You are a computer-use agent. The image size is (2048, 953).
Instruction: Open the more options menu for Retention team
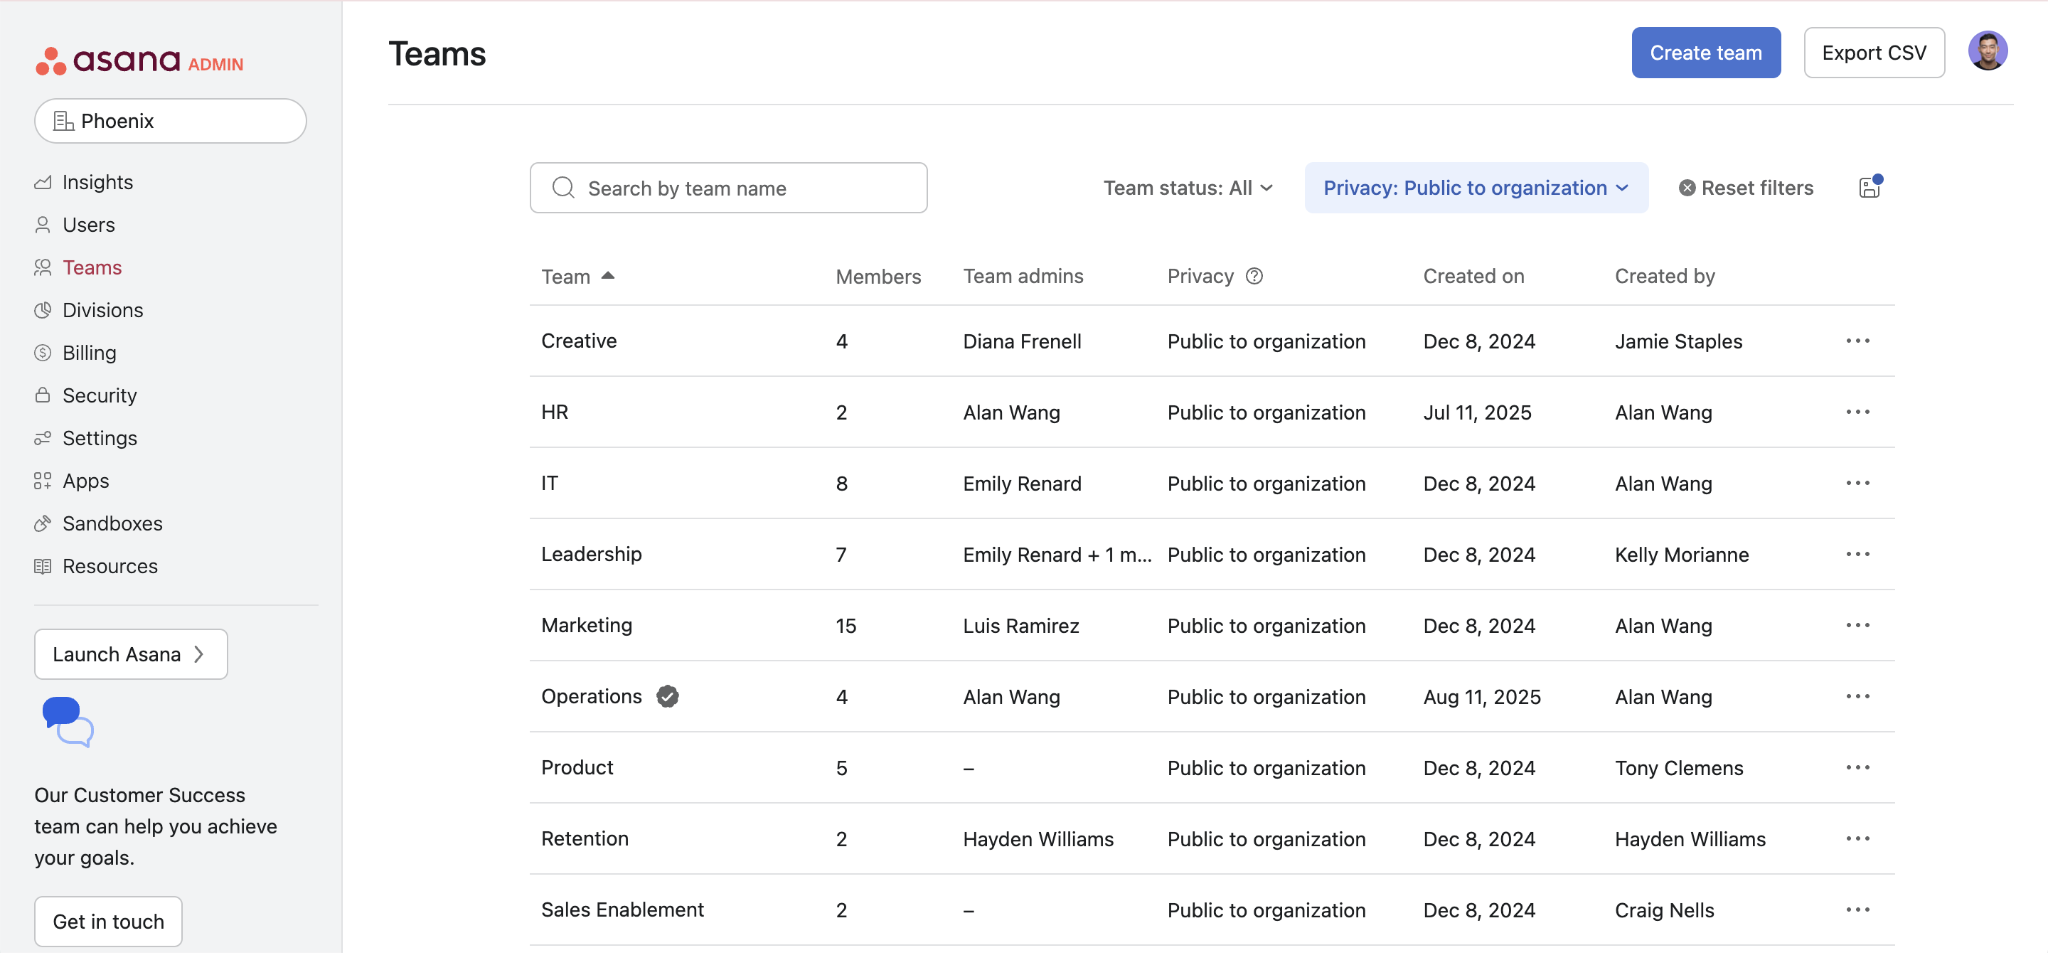pyautogui.click(x=1858, y=838)
